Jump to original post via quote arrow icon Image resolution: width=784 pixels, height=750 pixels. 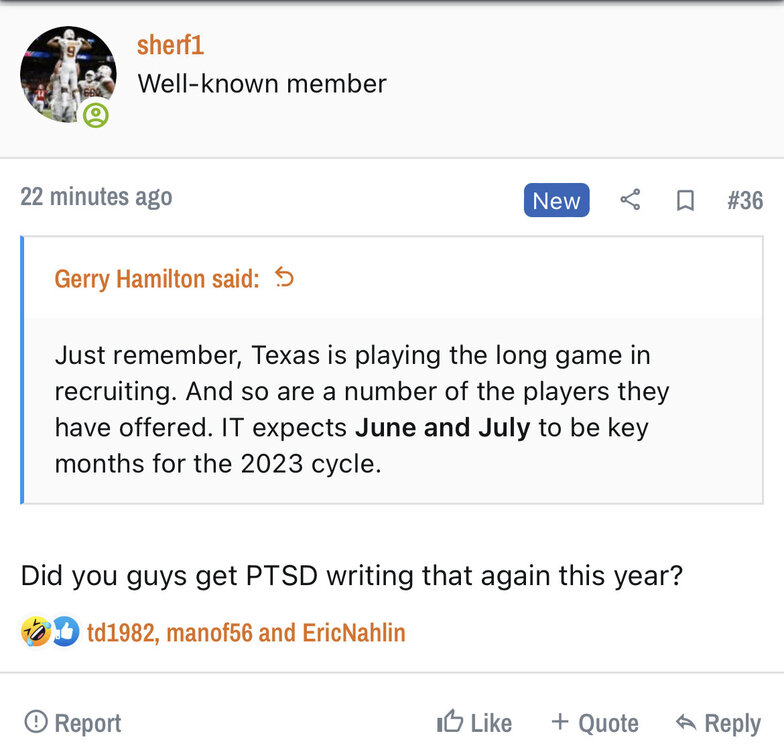coord(285,277)
